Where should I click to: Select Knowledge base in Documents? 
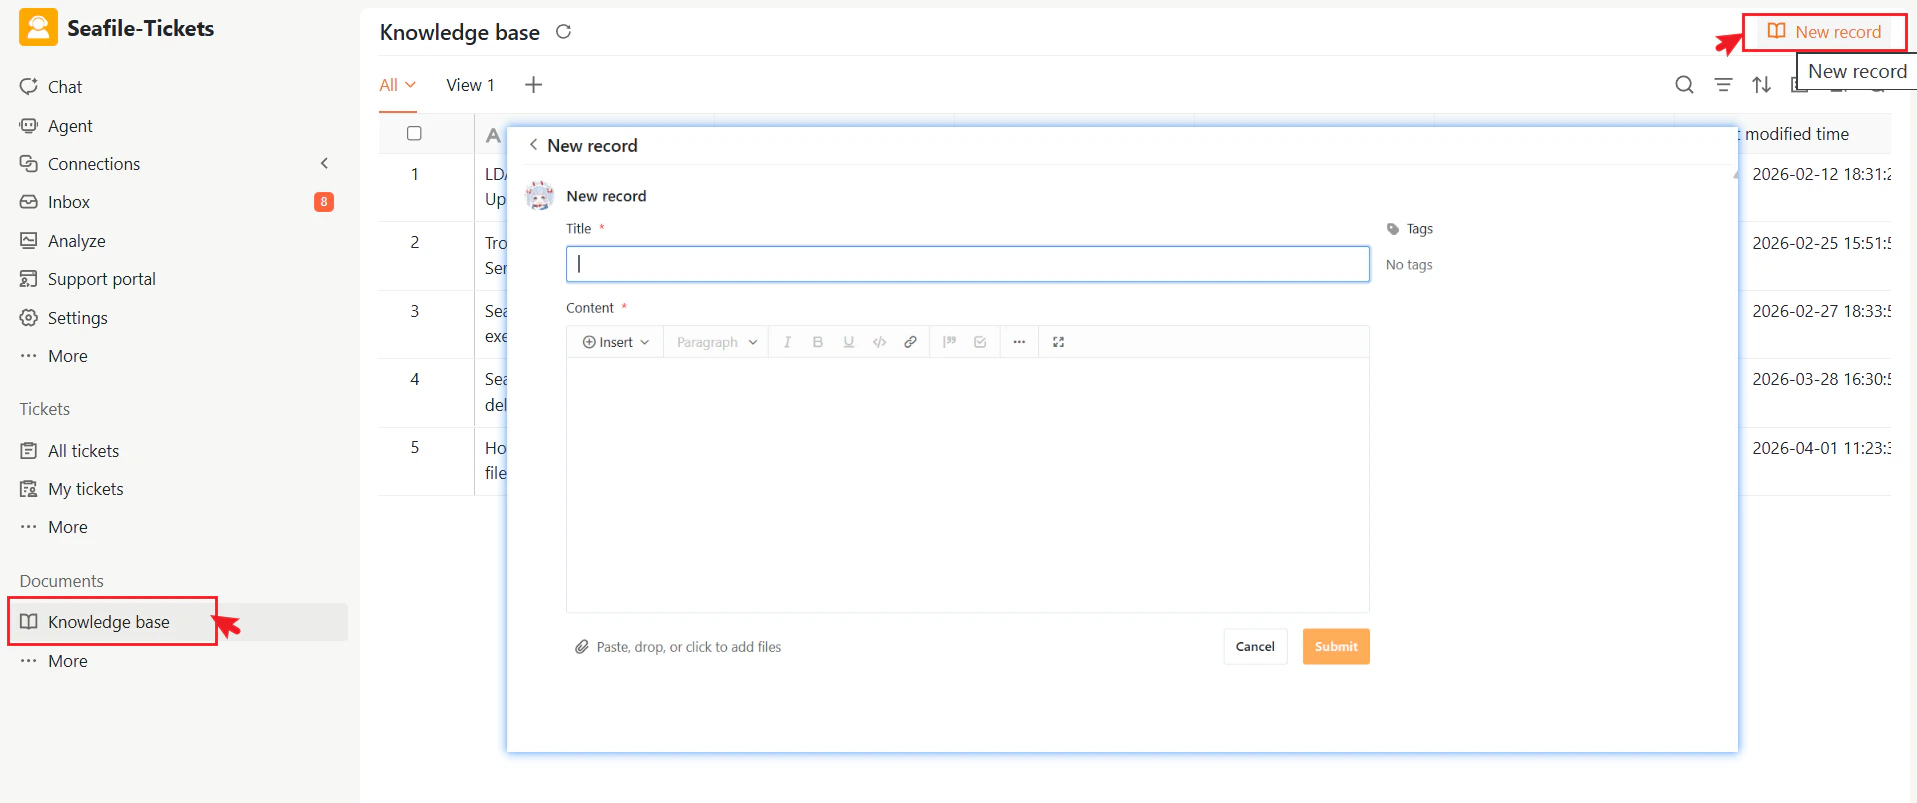[x=108, y=622]
